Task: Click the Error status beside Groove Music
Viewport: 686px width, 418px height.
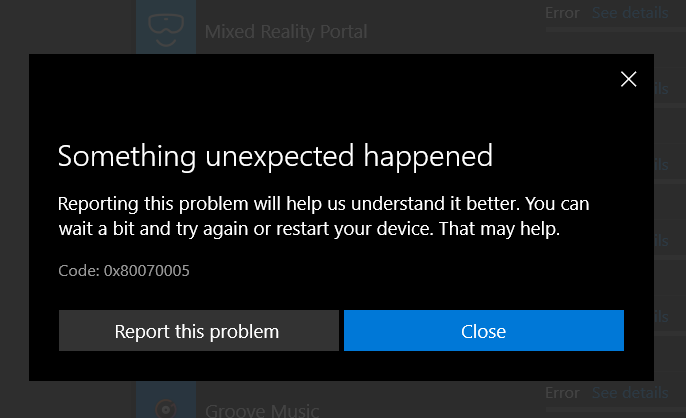Action: [x=564, y=392]
